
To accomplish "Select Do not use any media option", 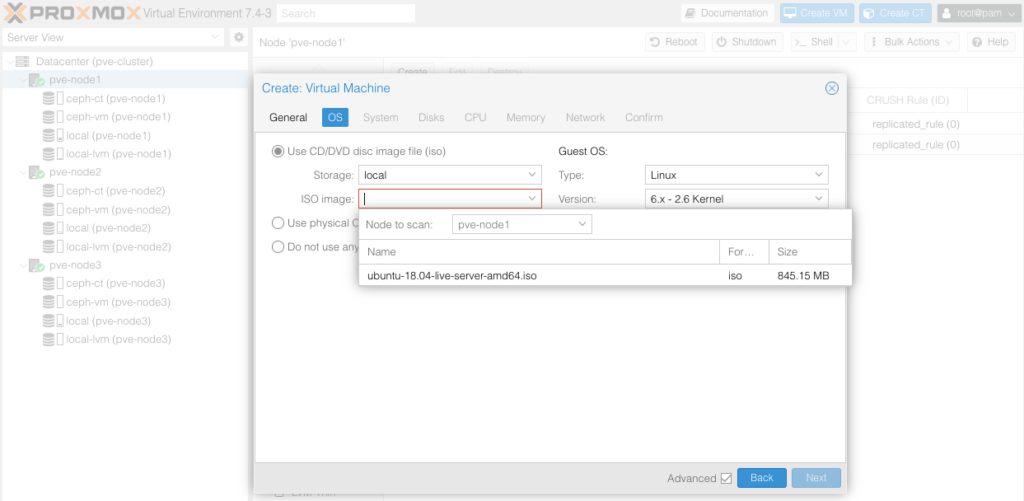I will coord(278,247).
